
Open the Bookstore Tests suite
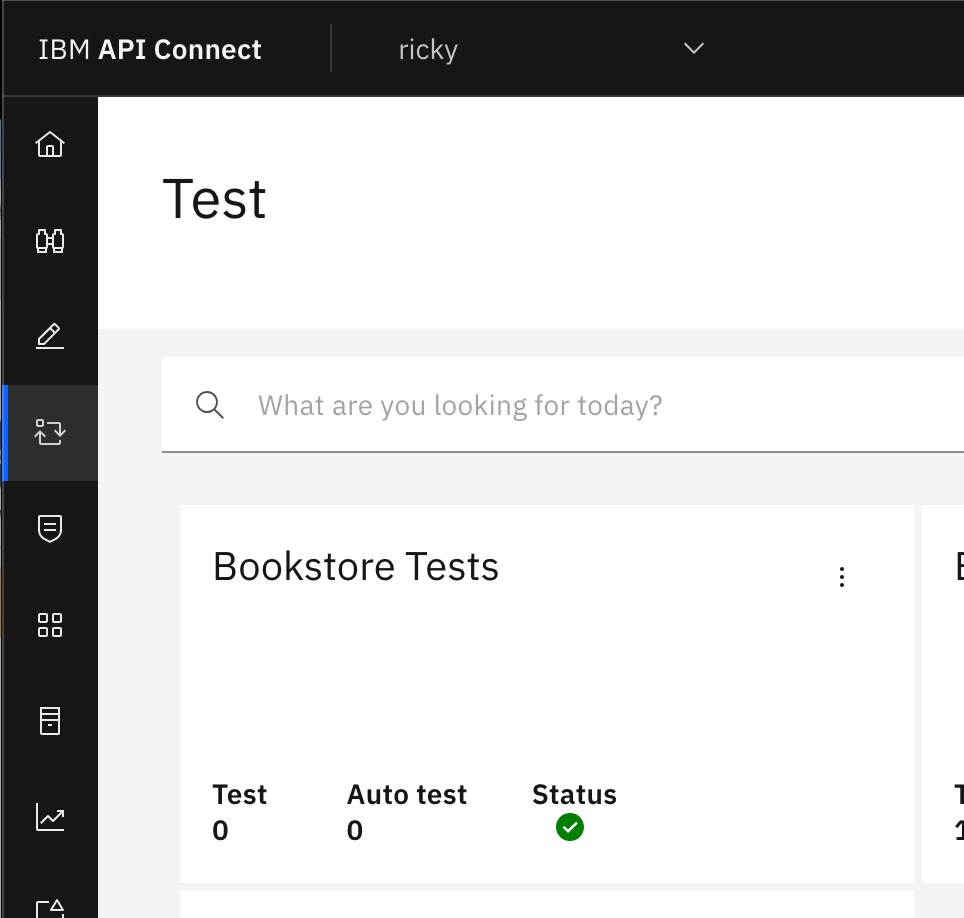point(355,566)
